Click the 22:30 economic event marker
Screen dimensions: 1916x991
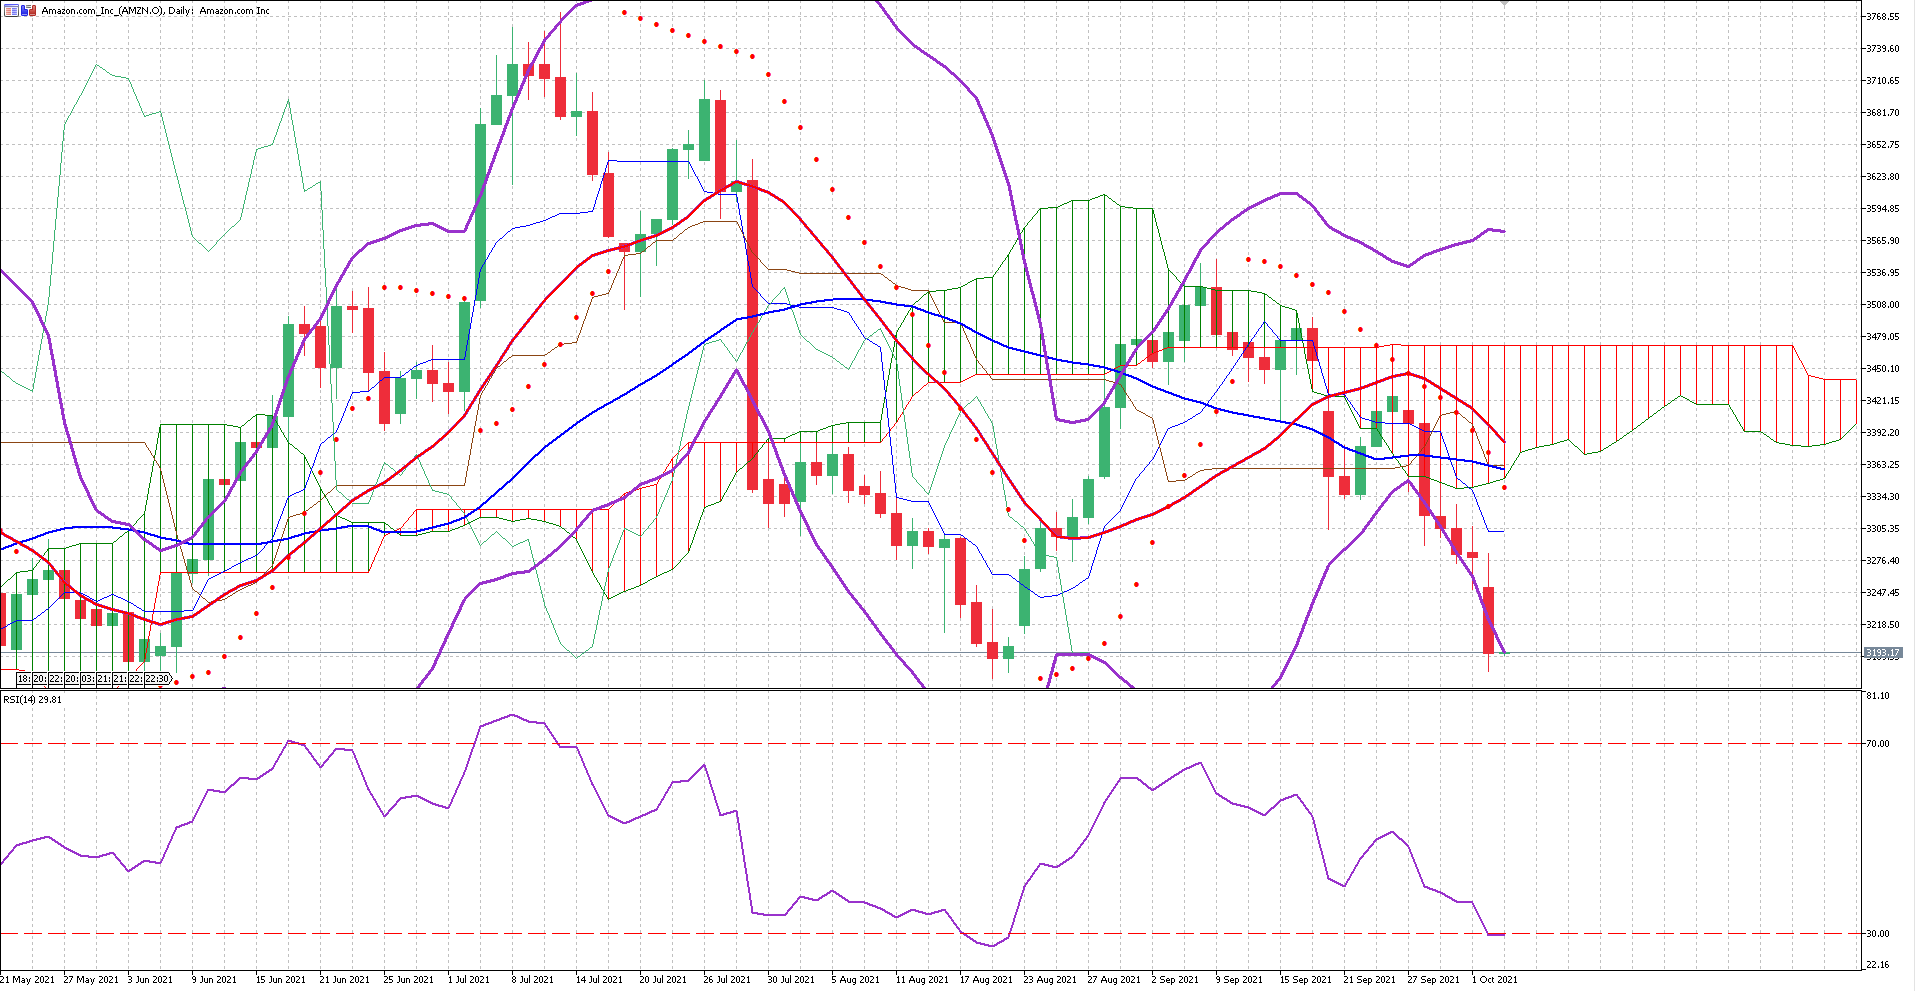157,679
